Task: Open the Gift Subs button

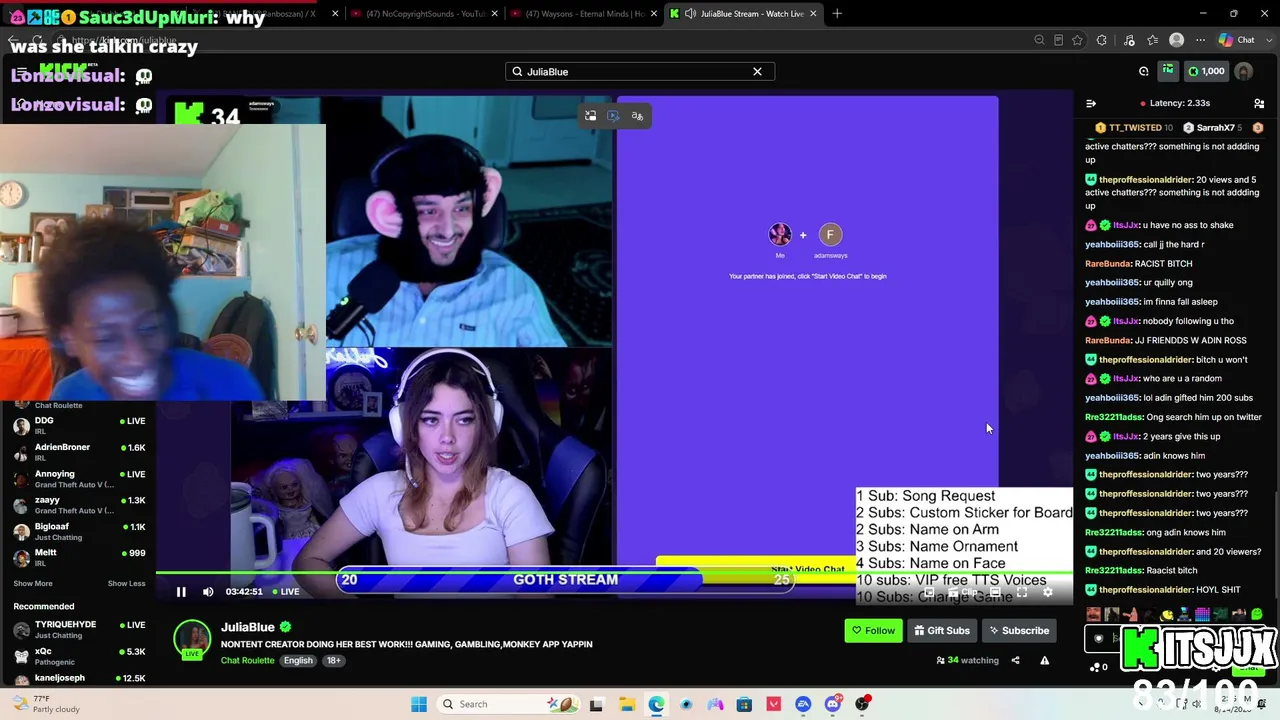Action: [x=942, y=631]
